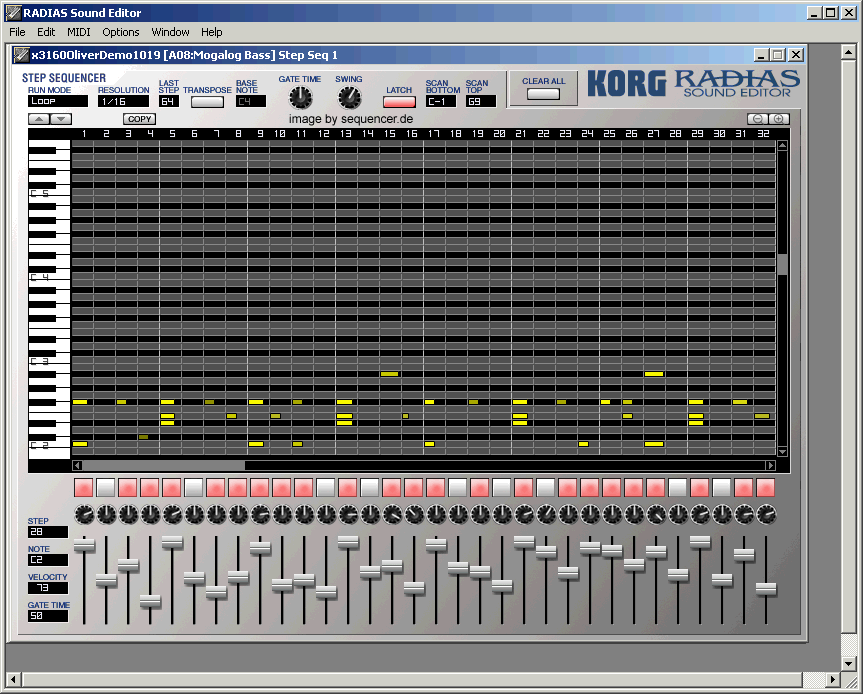863x694 pixels.
Task: Open the Help menu
Action: tap(211, 32)
